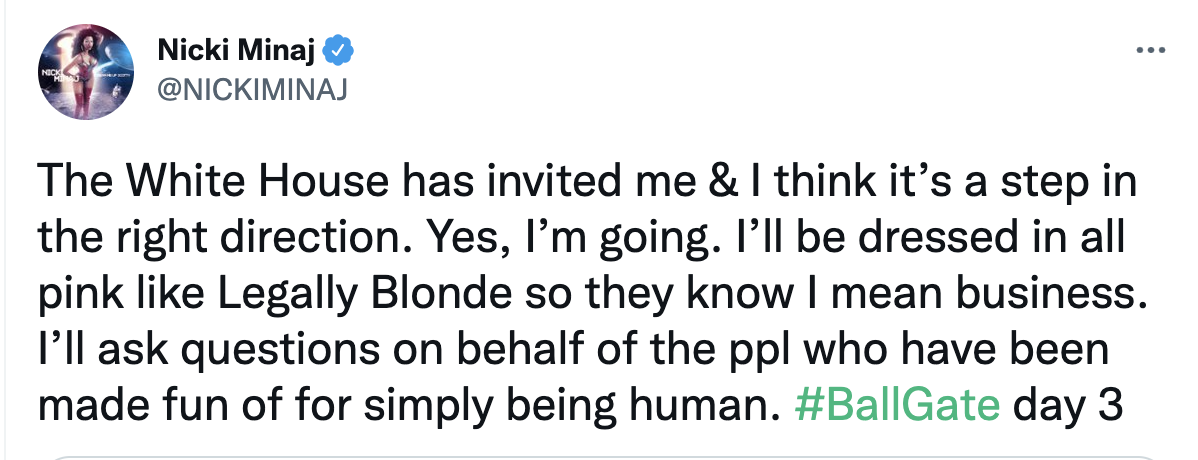Click the blue verified checkmark badge
Screen dimensions: 1198x460
coord(337,51)
